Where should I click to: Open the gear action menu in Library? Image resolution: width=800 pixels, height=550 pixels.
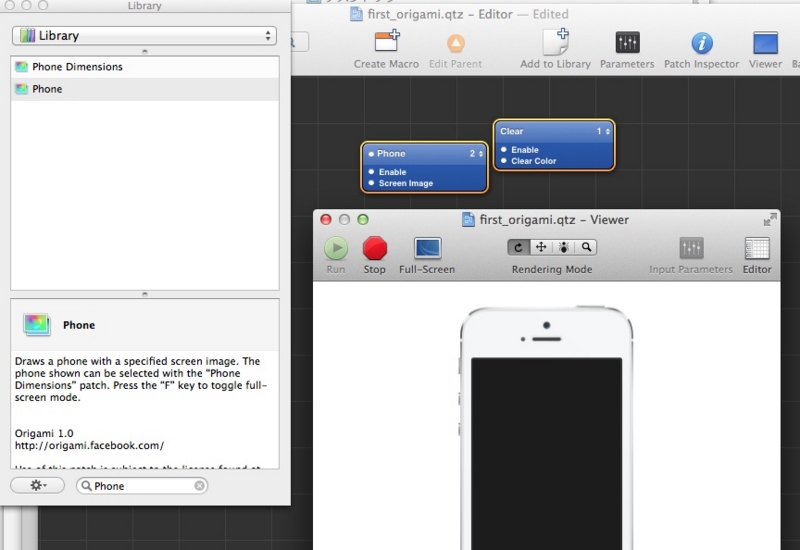pos(38,485)
